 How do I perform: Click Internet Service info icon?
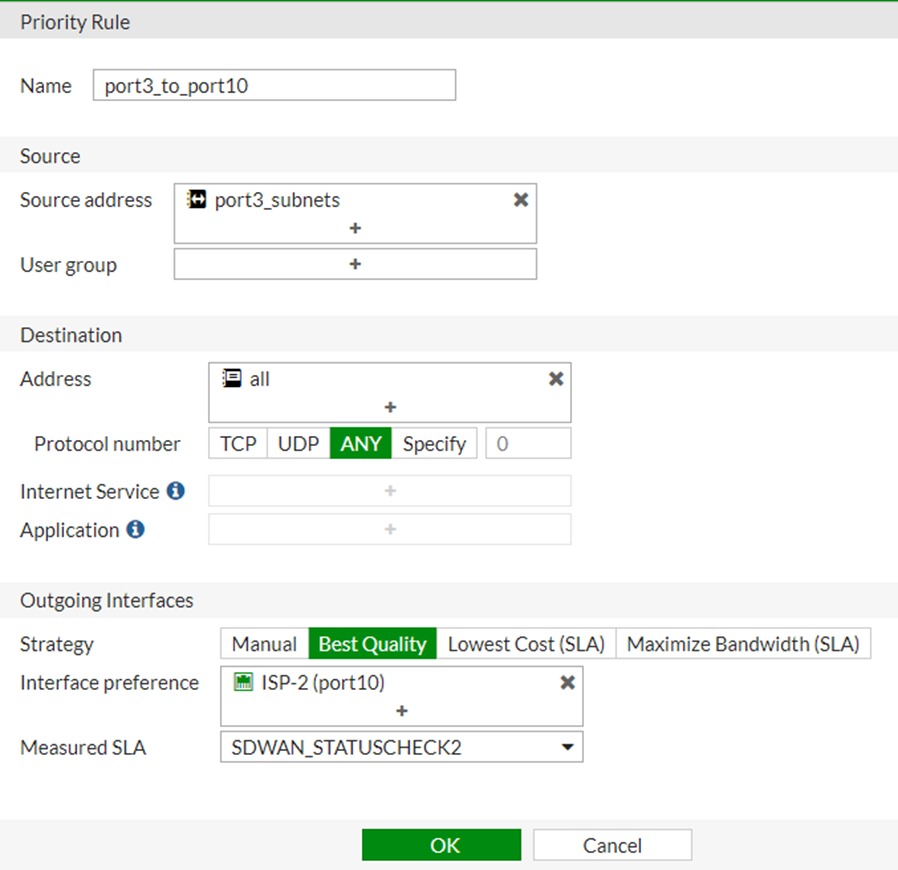(x=176, y=491)
